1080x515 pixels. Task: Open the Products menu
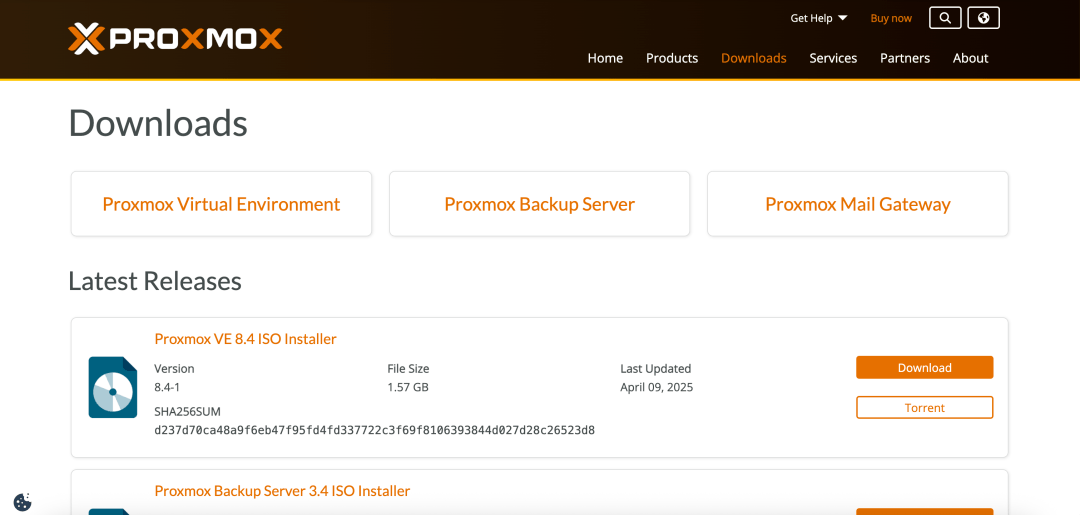coord(672,59)
